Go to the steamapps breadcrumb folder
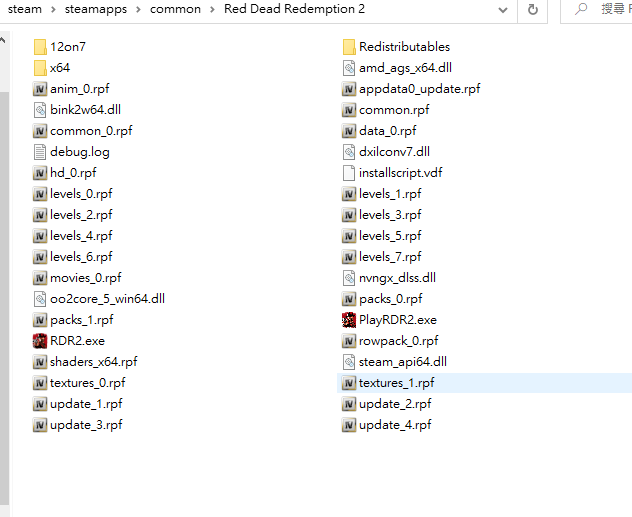Viewport: 632px width, 517px height. coord(96,9)
